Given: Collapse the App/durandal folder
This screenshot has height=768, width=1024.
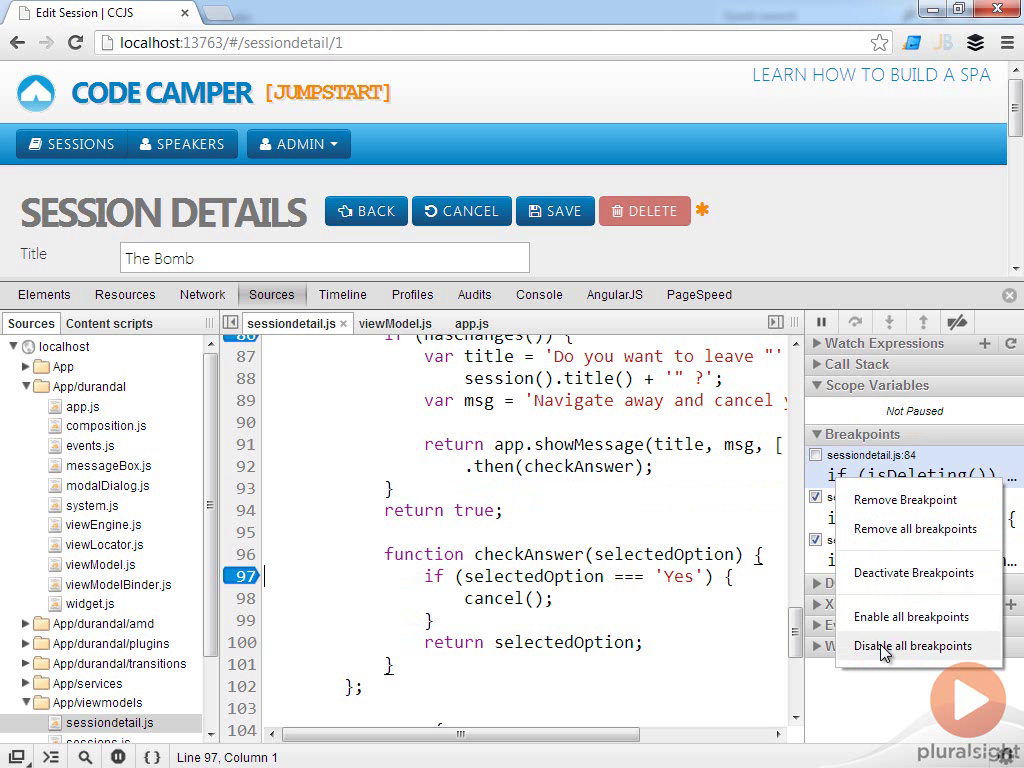Looking at the screenshot, I should (26, 386).
